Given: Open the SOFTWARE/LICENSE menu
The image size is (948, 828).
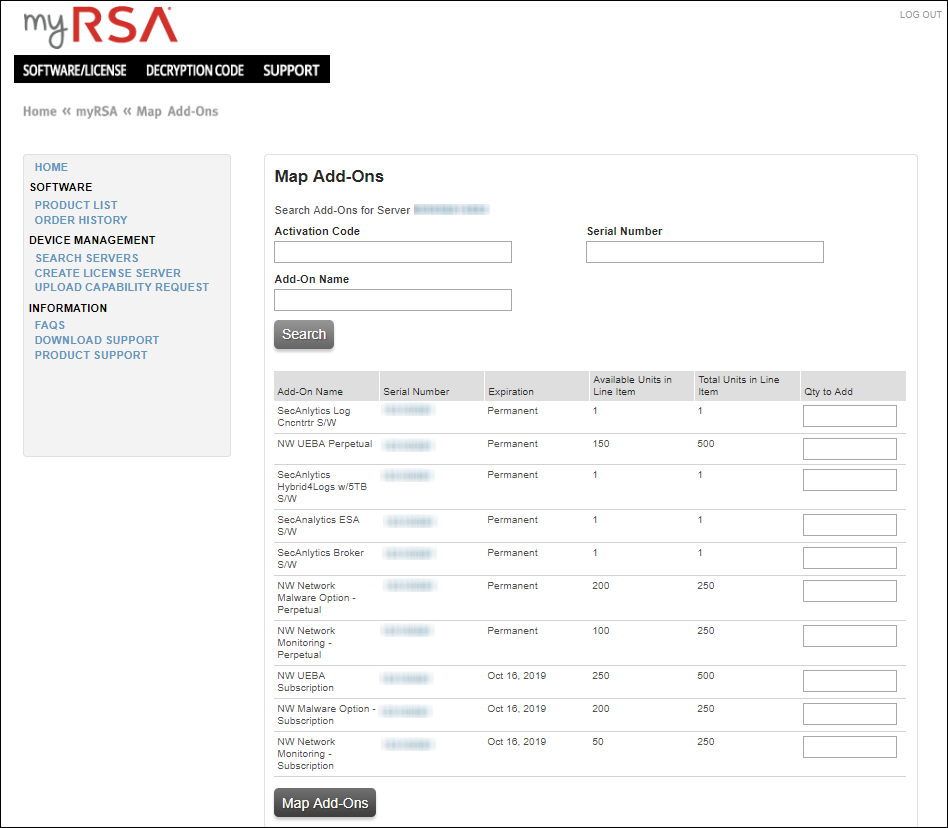Looking at the screenshot, I should click(x=75, y=70).
